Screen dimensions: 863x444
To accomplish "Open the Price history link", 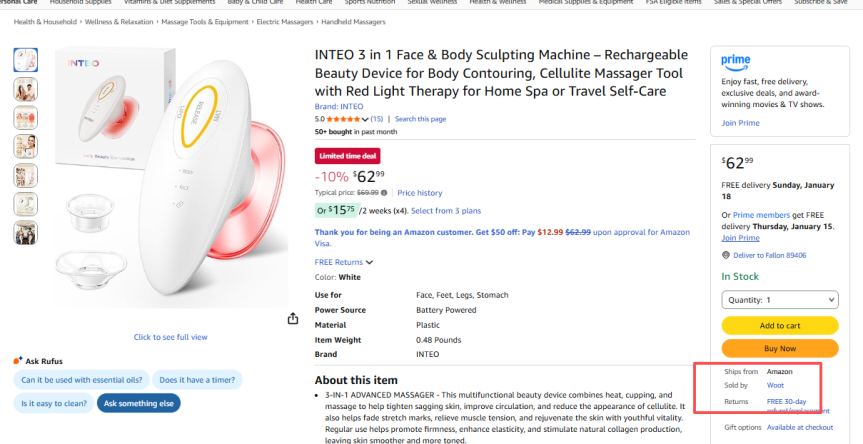I will coord(419,193).
